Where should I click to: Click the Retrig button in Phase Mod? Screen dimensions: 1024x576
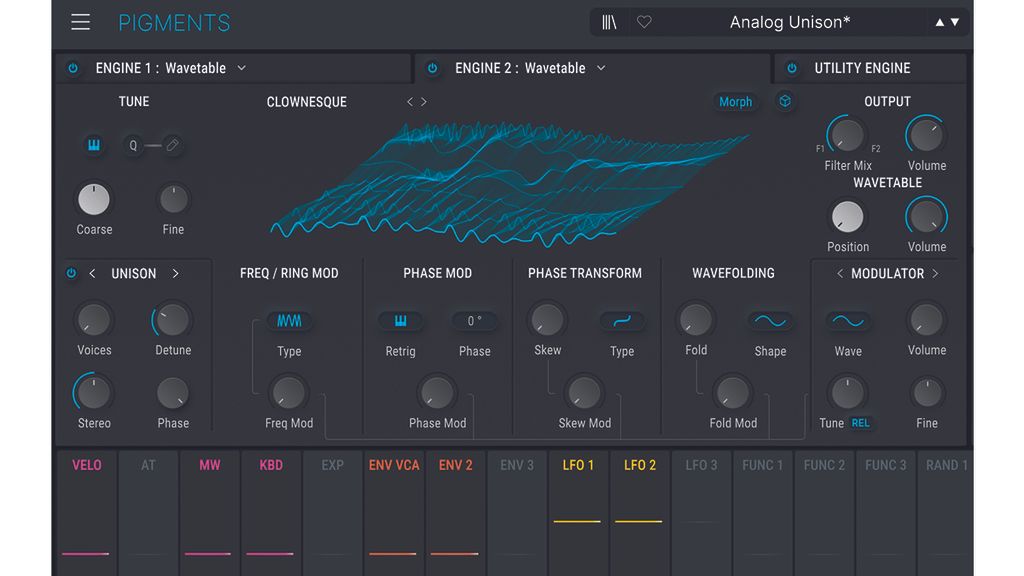pyautogui.click(x=400, y=321)
